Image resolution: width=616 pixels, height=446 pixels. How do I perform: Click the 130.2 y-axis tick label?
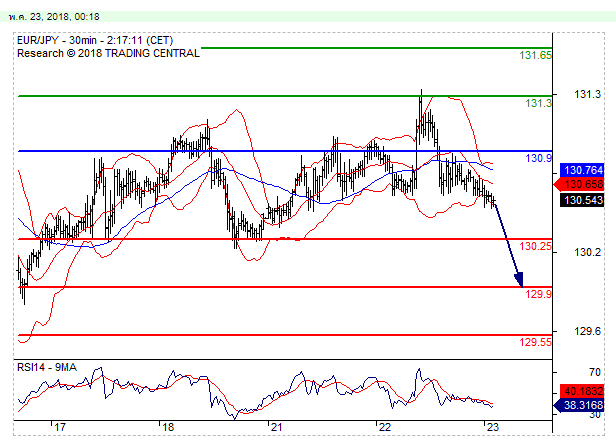tap(587, 252)
